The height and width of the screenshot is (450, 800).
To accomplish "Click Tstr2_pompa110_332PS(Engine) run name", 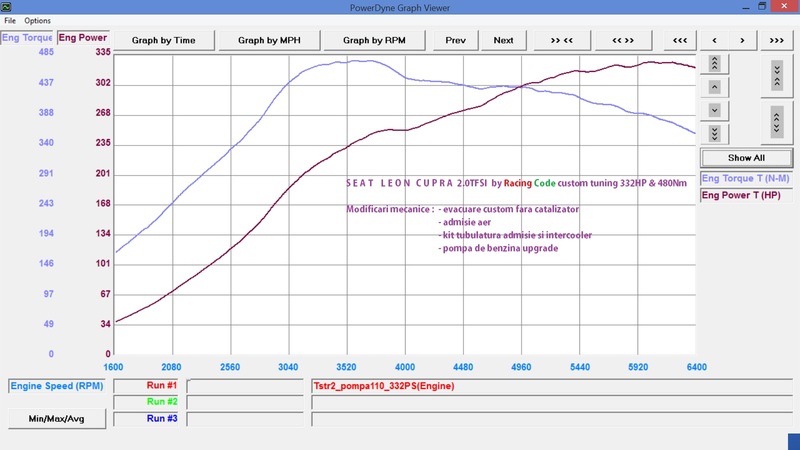I will tap(384, 386).
